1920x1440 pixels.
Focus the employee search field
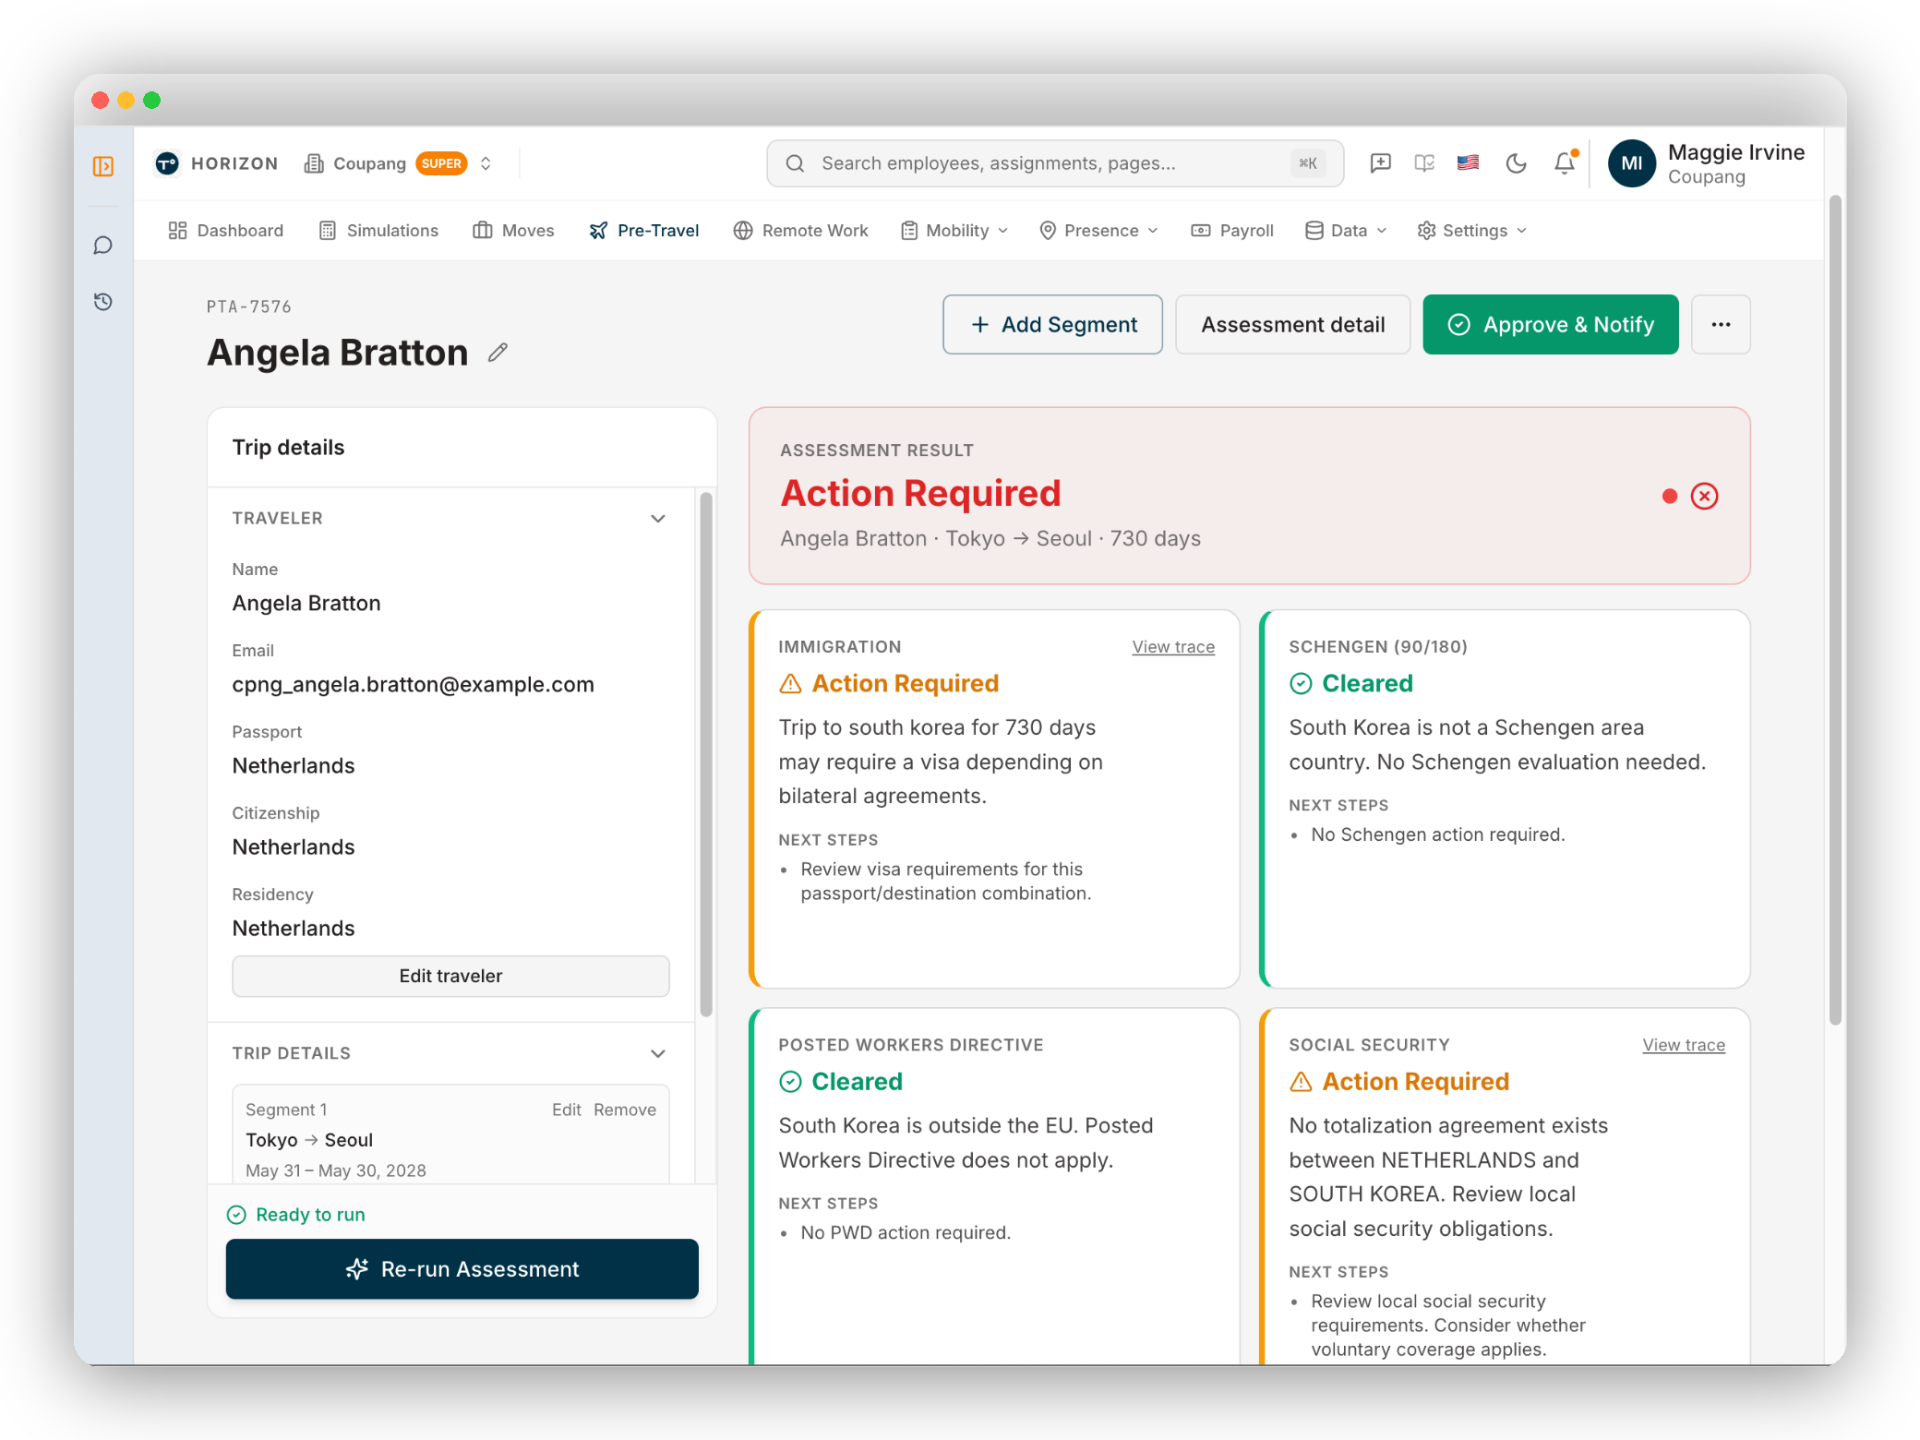pos(1055,163)
